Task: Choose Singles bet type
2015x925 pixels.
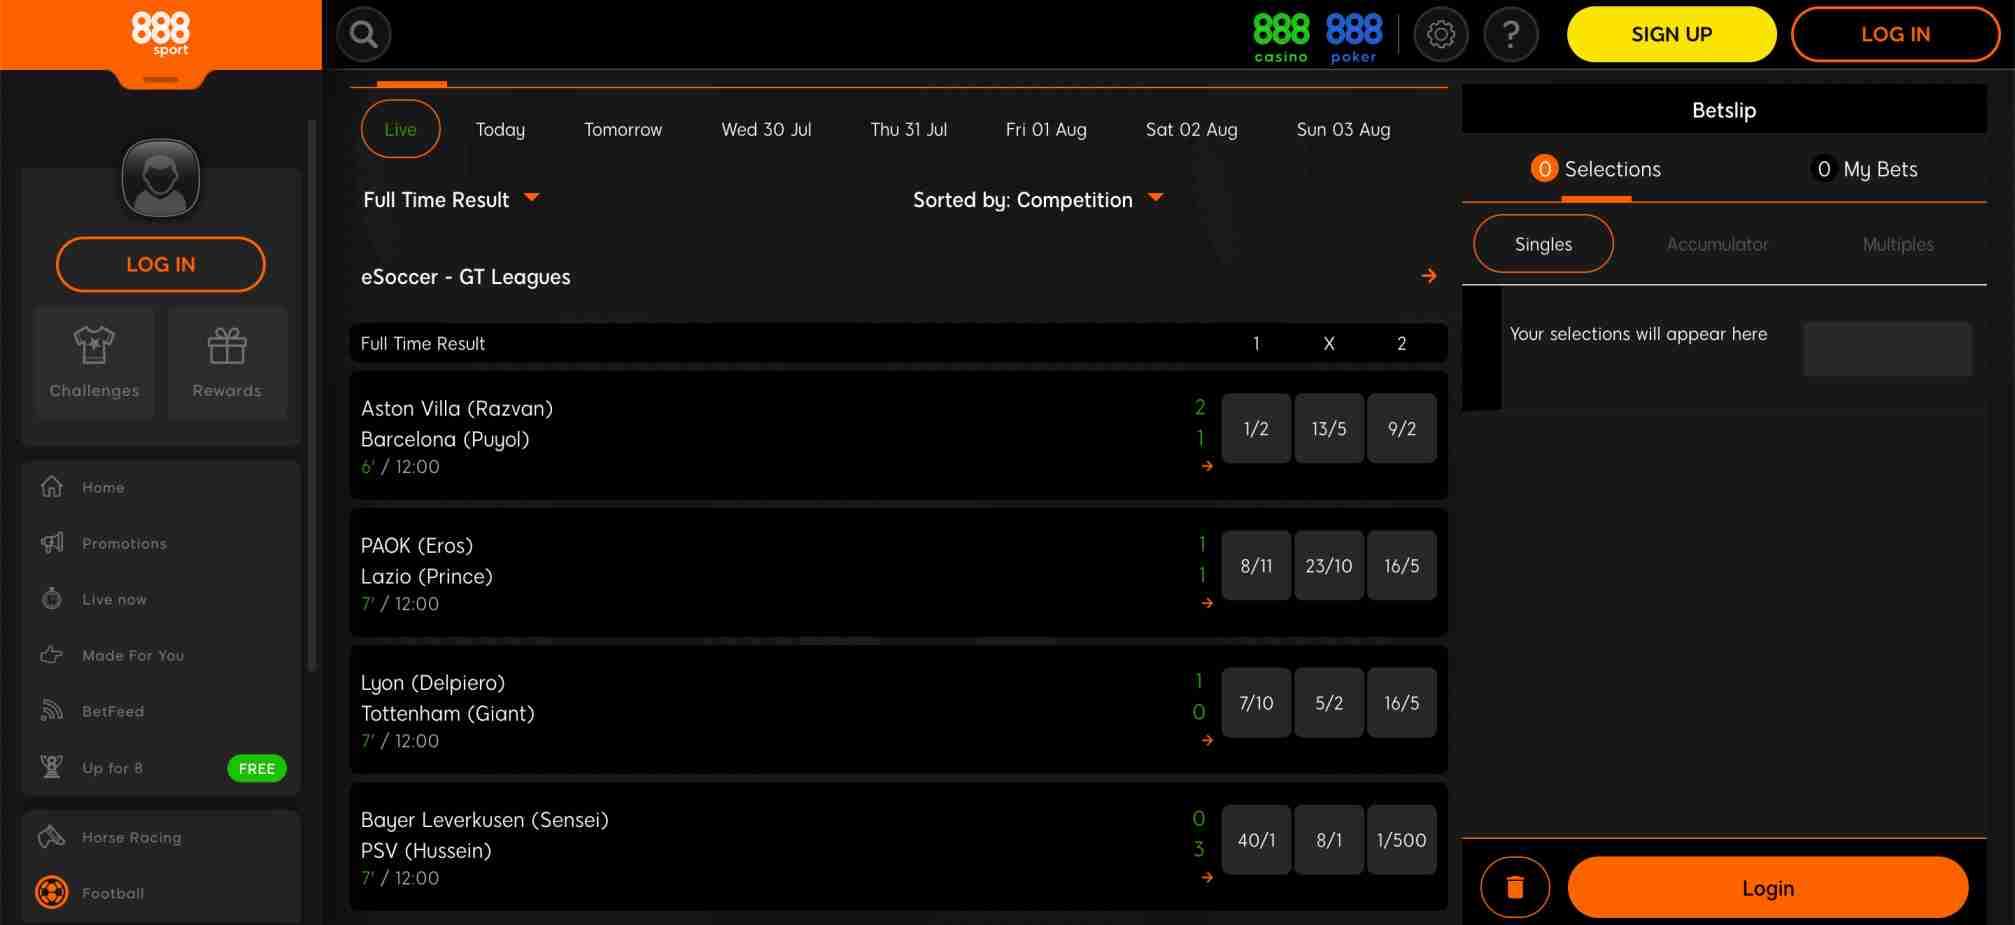Action: pos(1543,244)
